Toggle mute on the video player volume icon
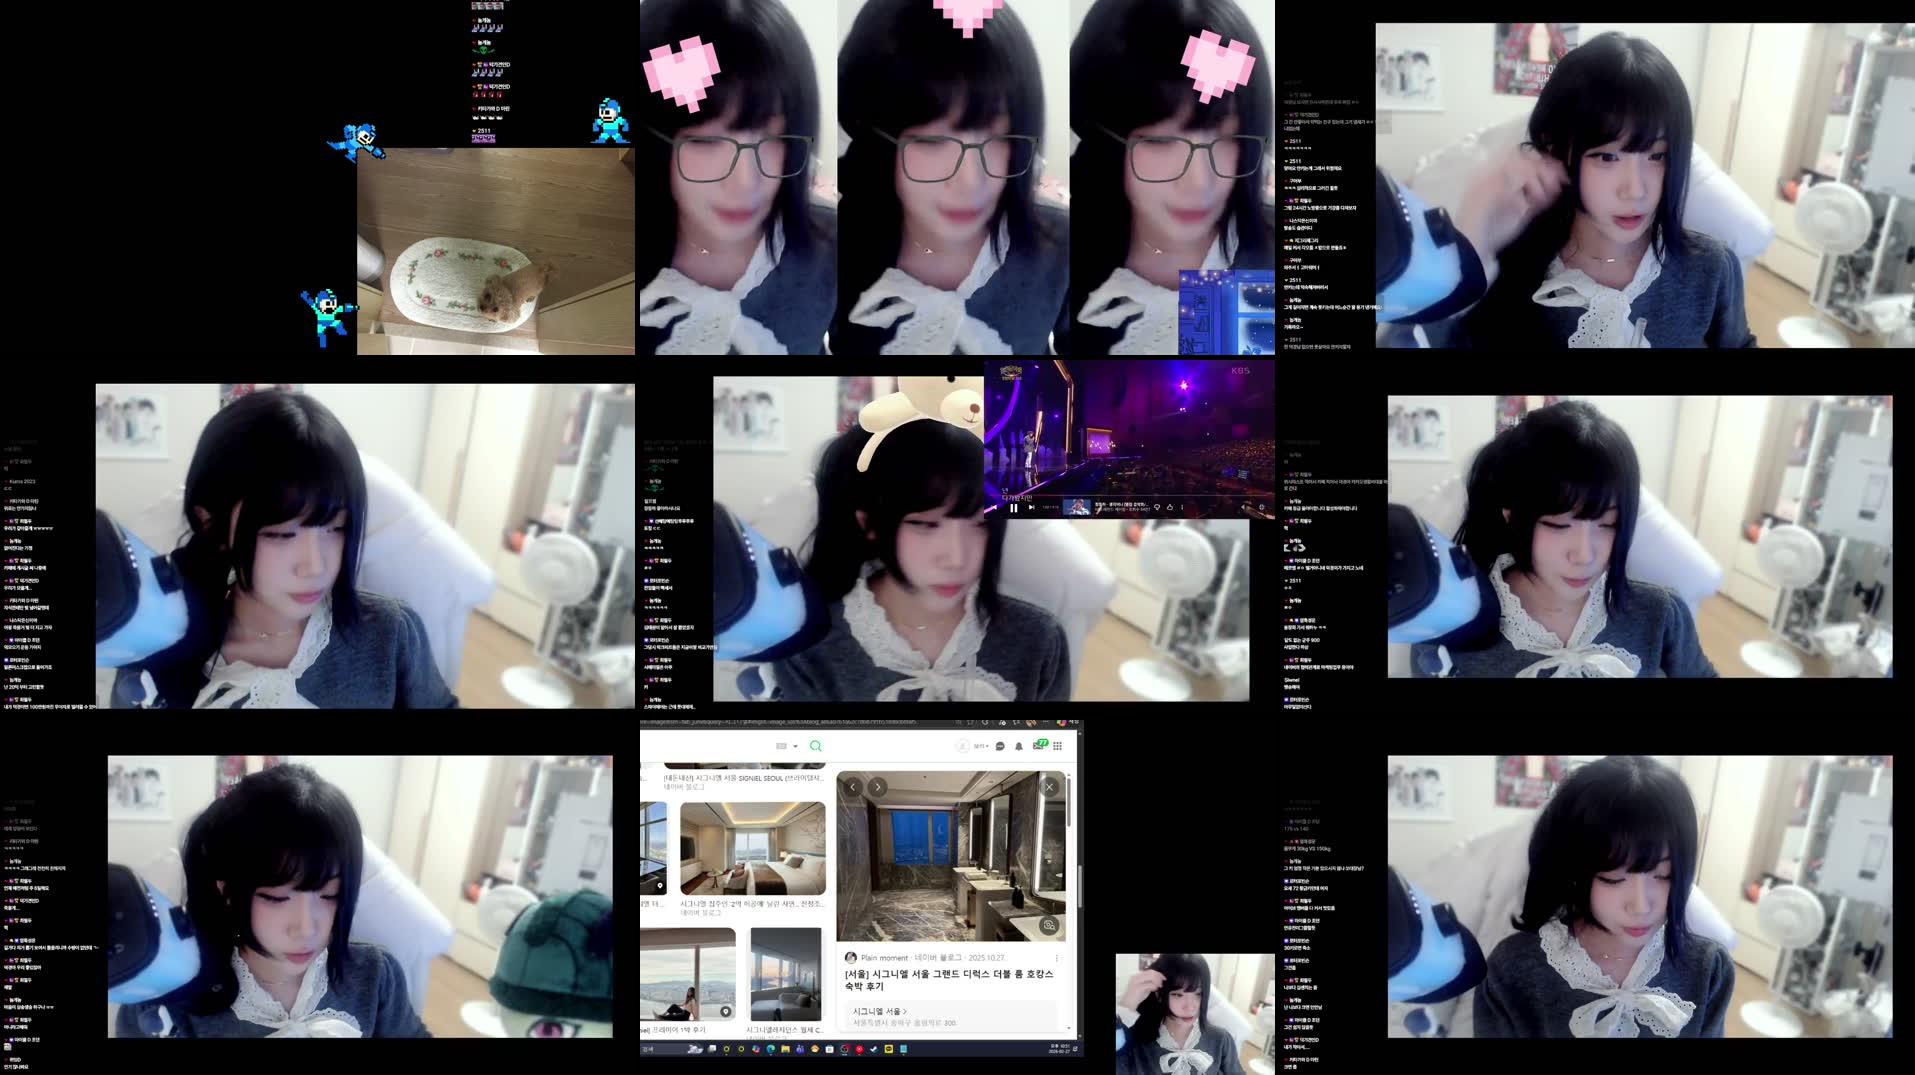 coord(1243,507)
